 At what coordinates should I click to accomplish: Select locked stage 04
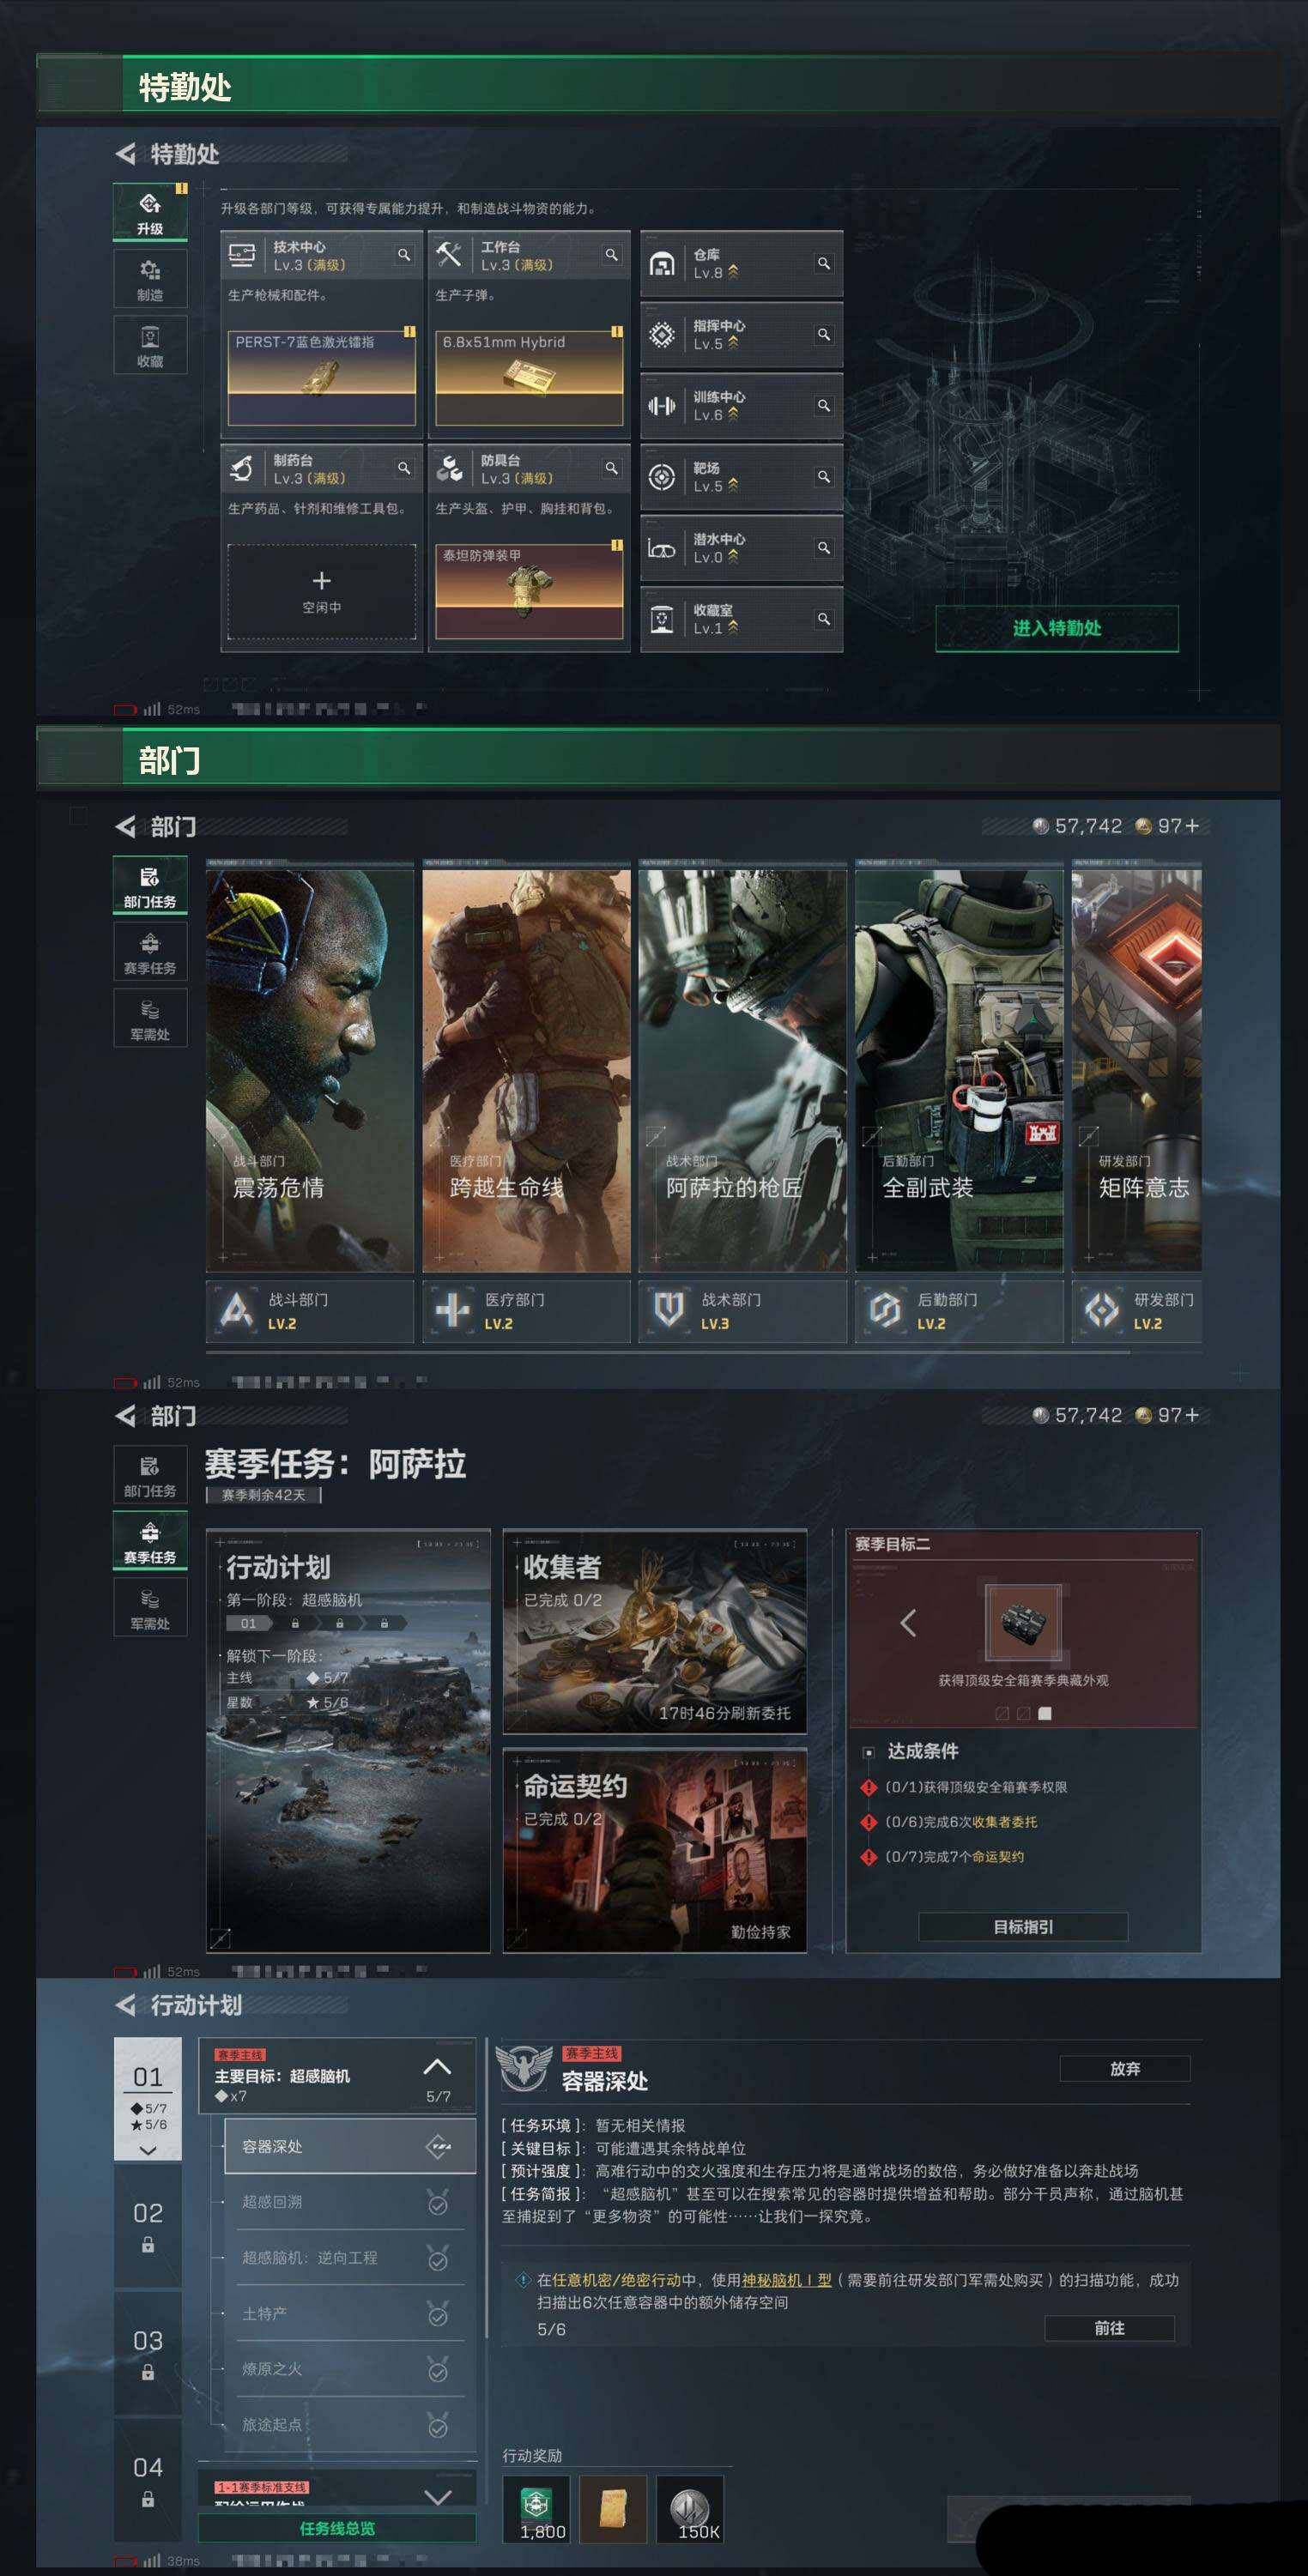[x=148, y=2480]
